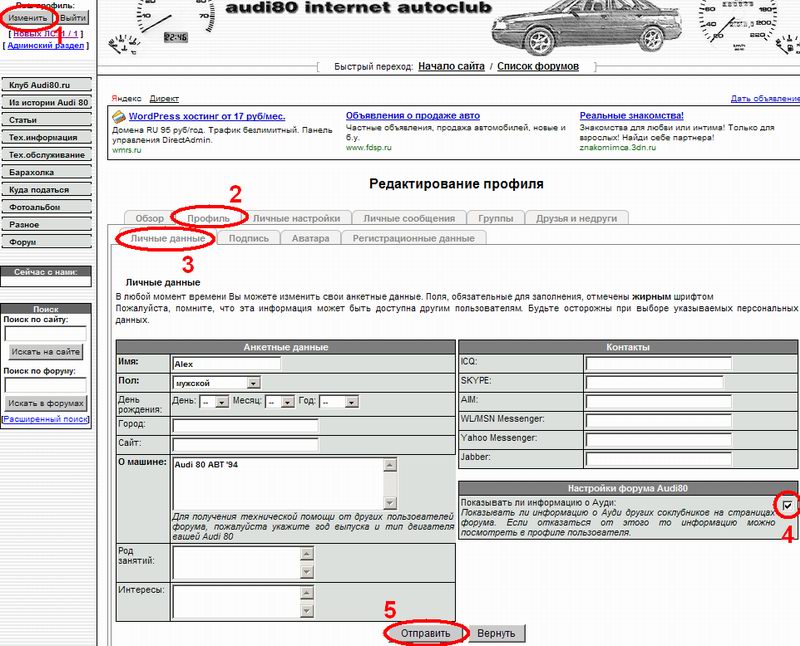Open the Личные сообщения tab

(x=409, y=218)
